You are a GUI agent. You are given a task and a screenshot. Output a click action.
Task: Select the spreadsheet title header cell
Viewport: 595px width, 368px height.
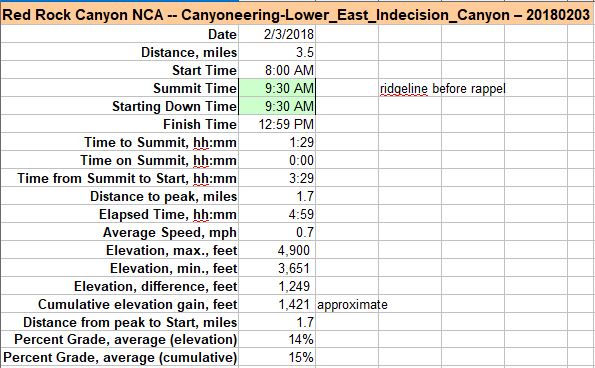296,15
